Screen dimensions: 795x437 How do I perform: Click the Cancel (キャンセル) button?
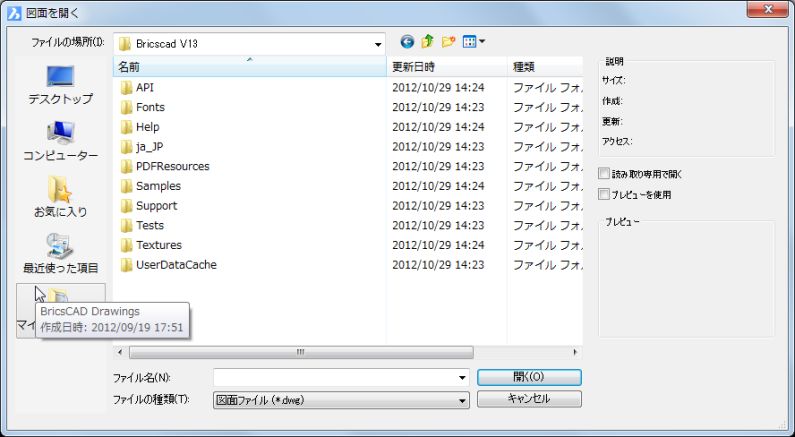[529, 399]
